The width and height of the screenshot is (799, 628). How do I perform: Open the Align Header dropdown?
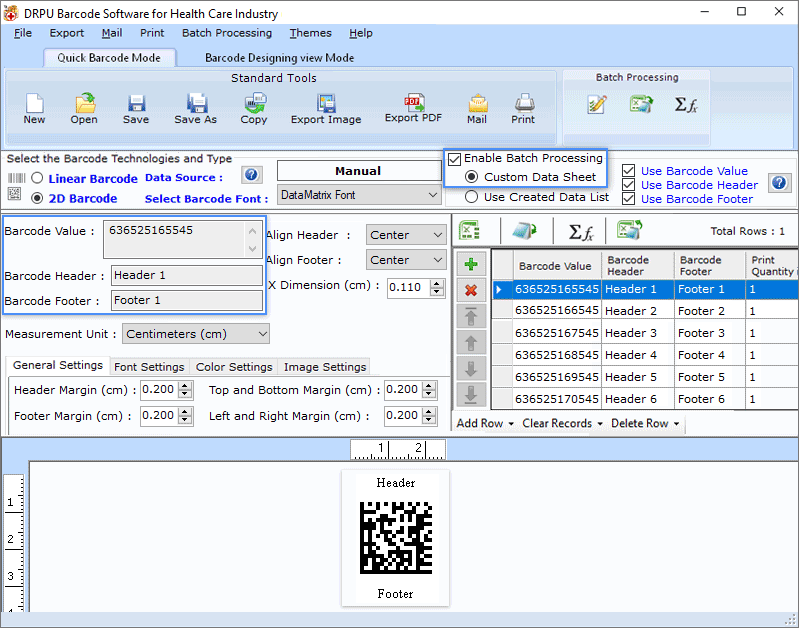[406, 235]
